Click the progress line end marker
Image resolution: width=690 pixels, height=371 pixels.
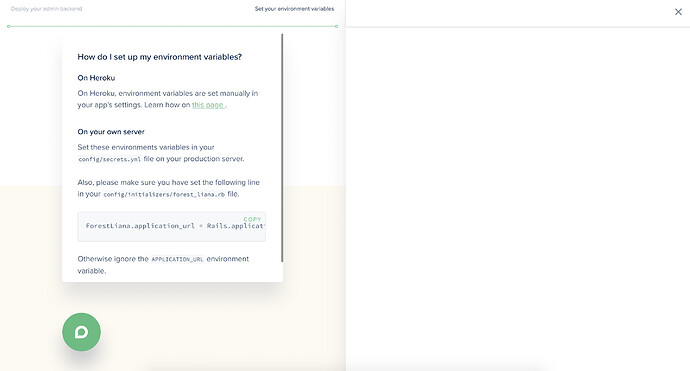336,26
